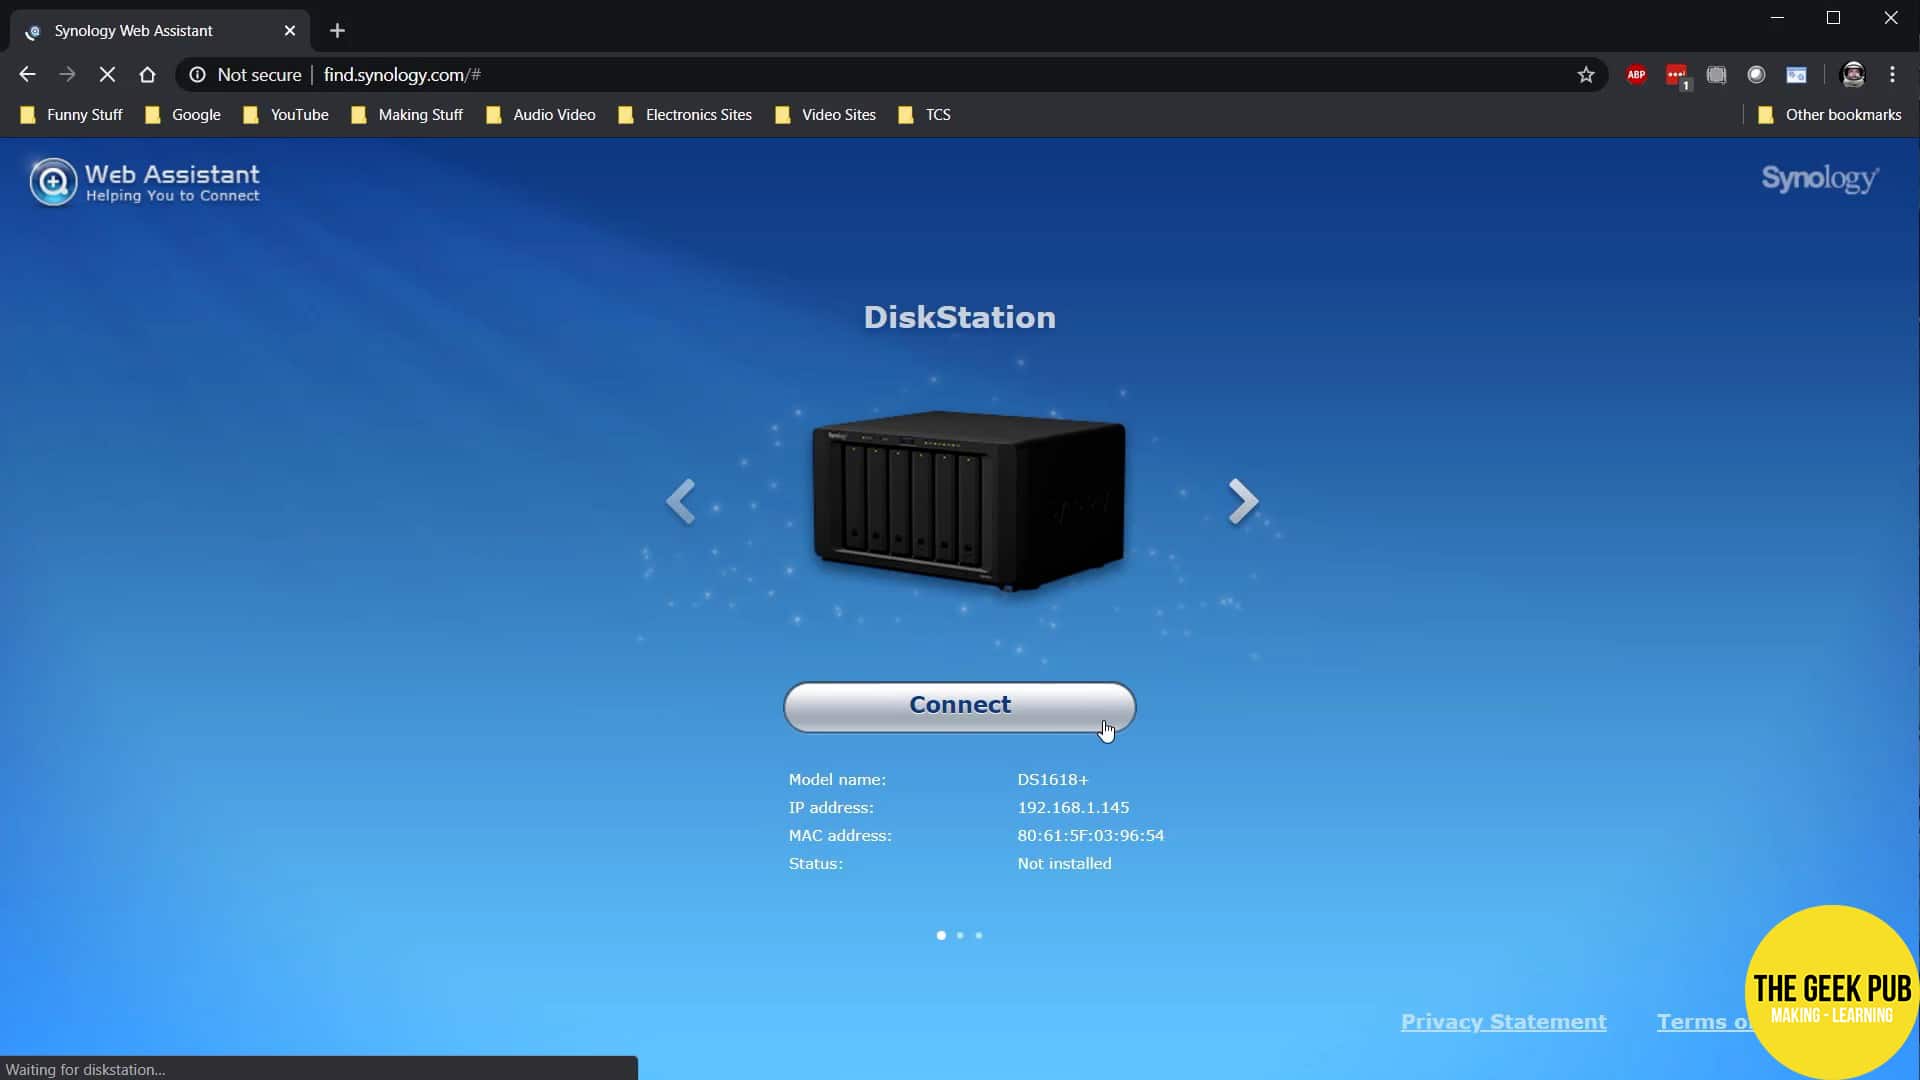Open the Chrome three-dot menu
Image resolution: width=1920 pixels, height=1080 pixels.
(x=1892, y=75)
